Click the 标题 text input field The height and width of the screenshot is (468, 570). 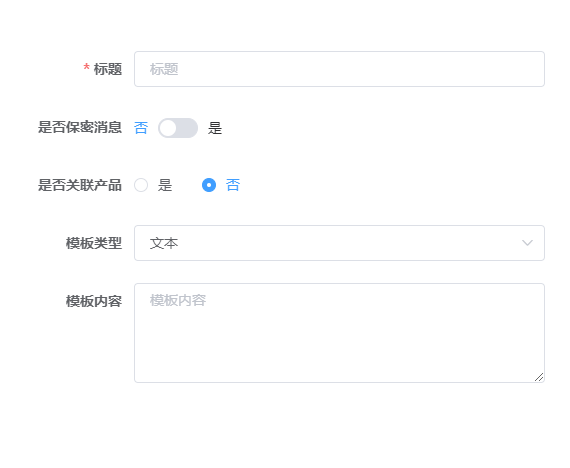pyautogui.click(x=339, y=69)
